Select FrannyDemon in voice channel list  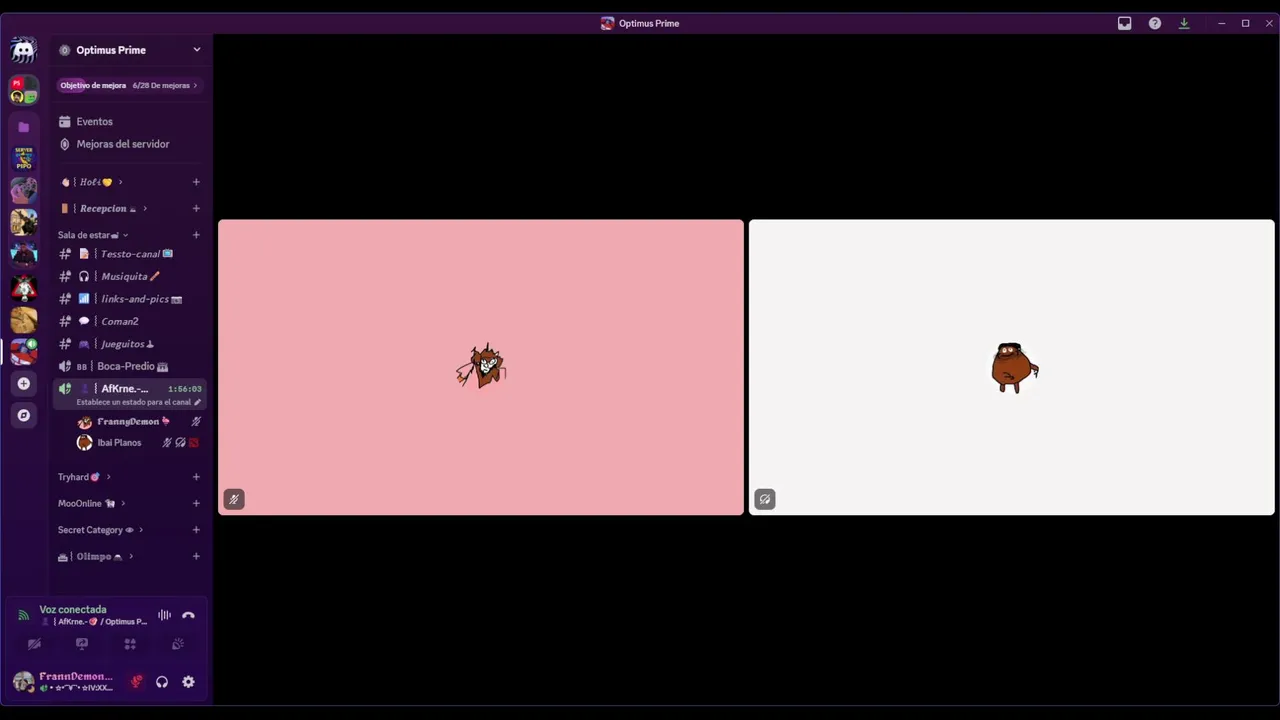[x=140, y=421]
